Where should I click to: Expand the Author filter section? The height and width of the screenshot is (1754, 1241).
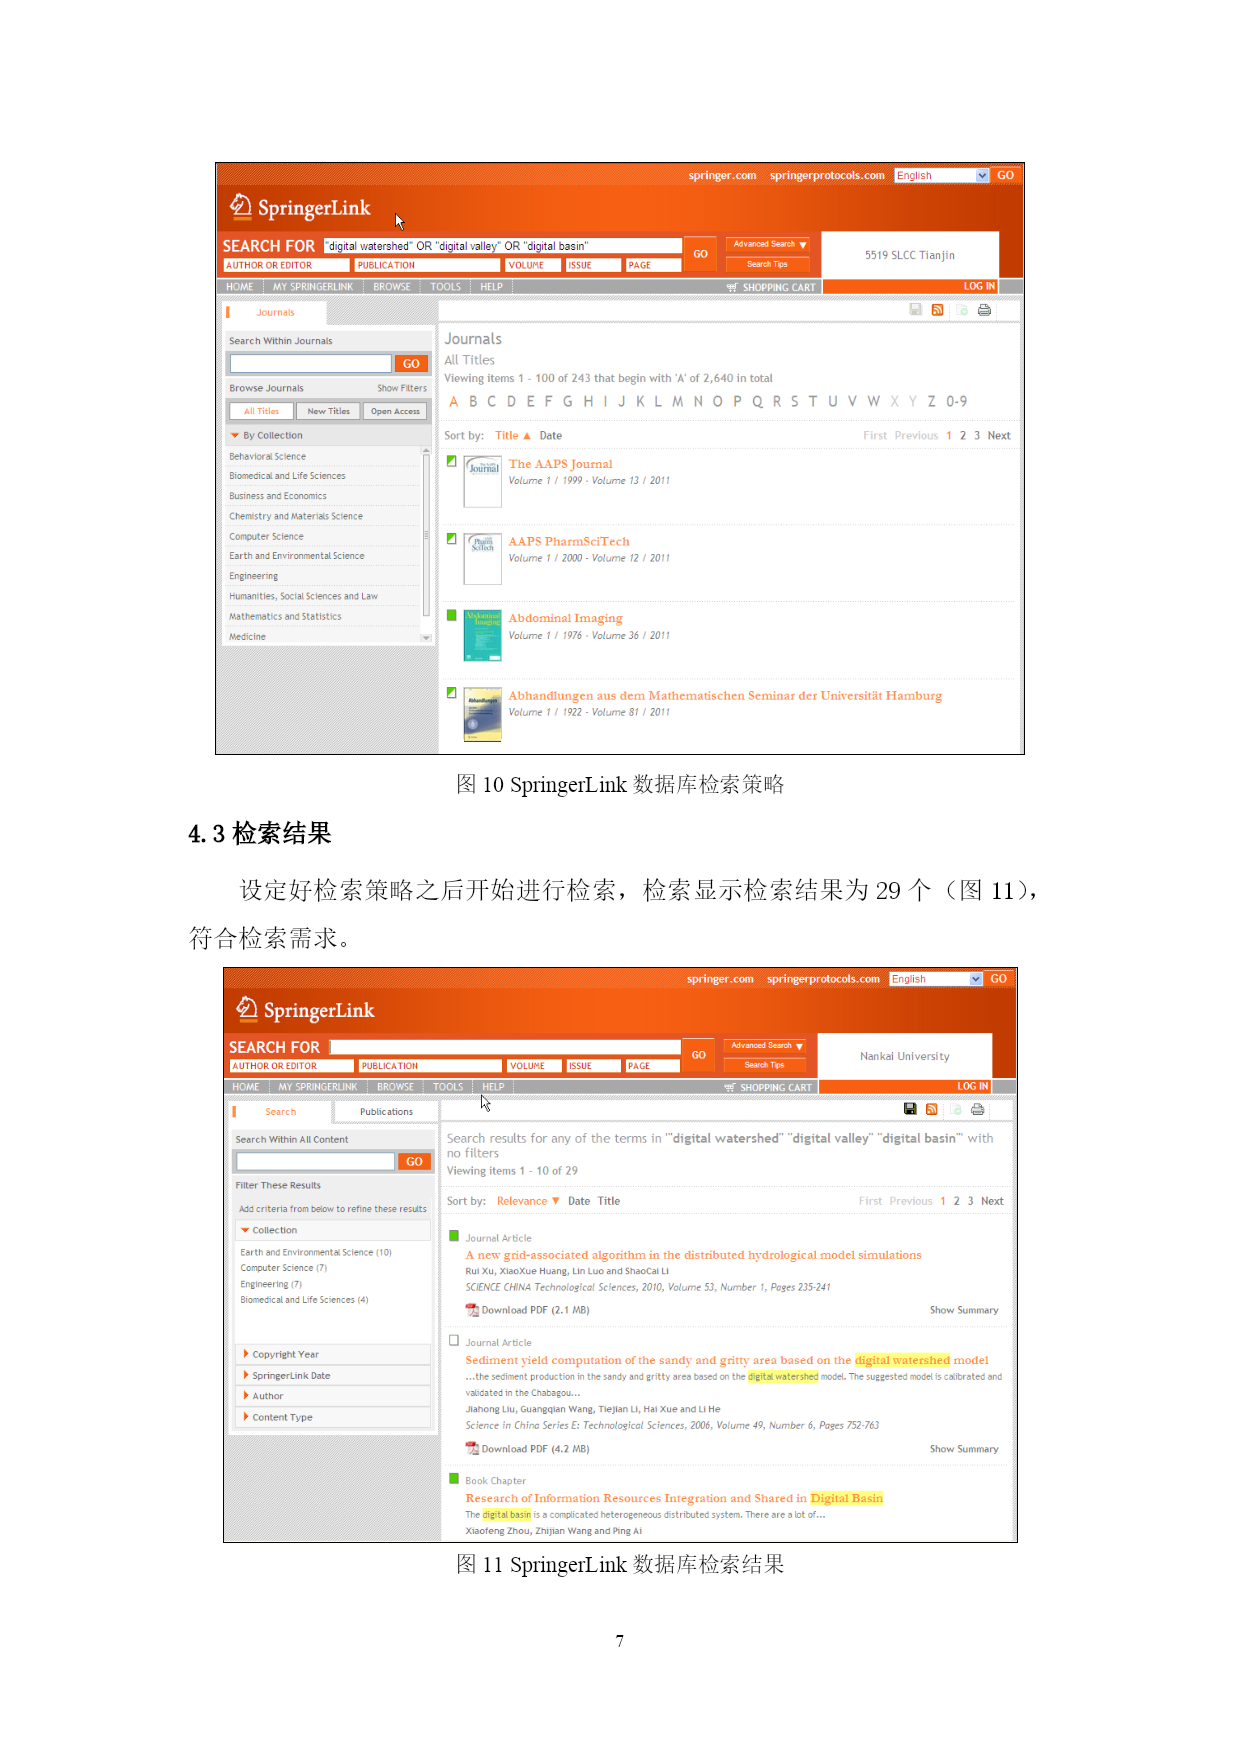tap(246, 1396)
